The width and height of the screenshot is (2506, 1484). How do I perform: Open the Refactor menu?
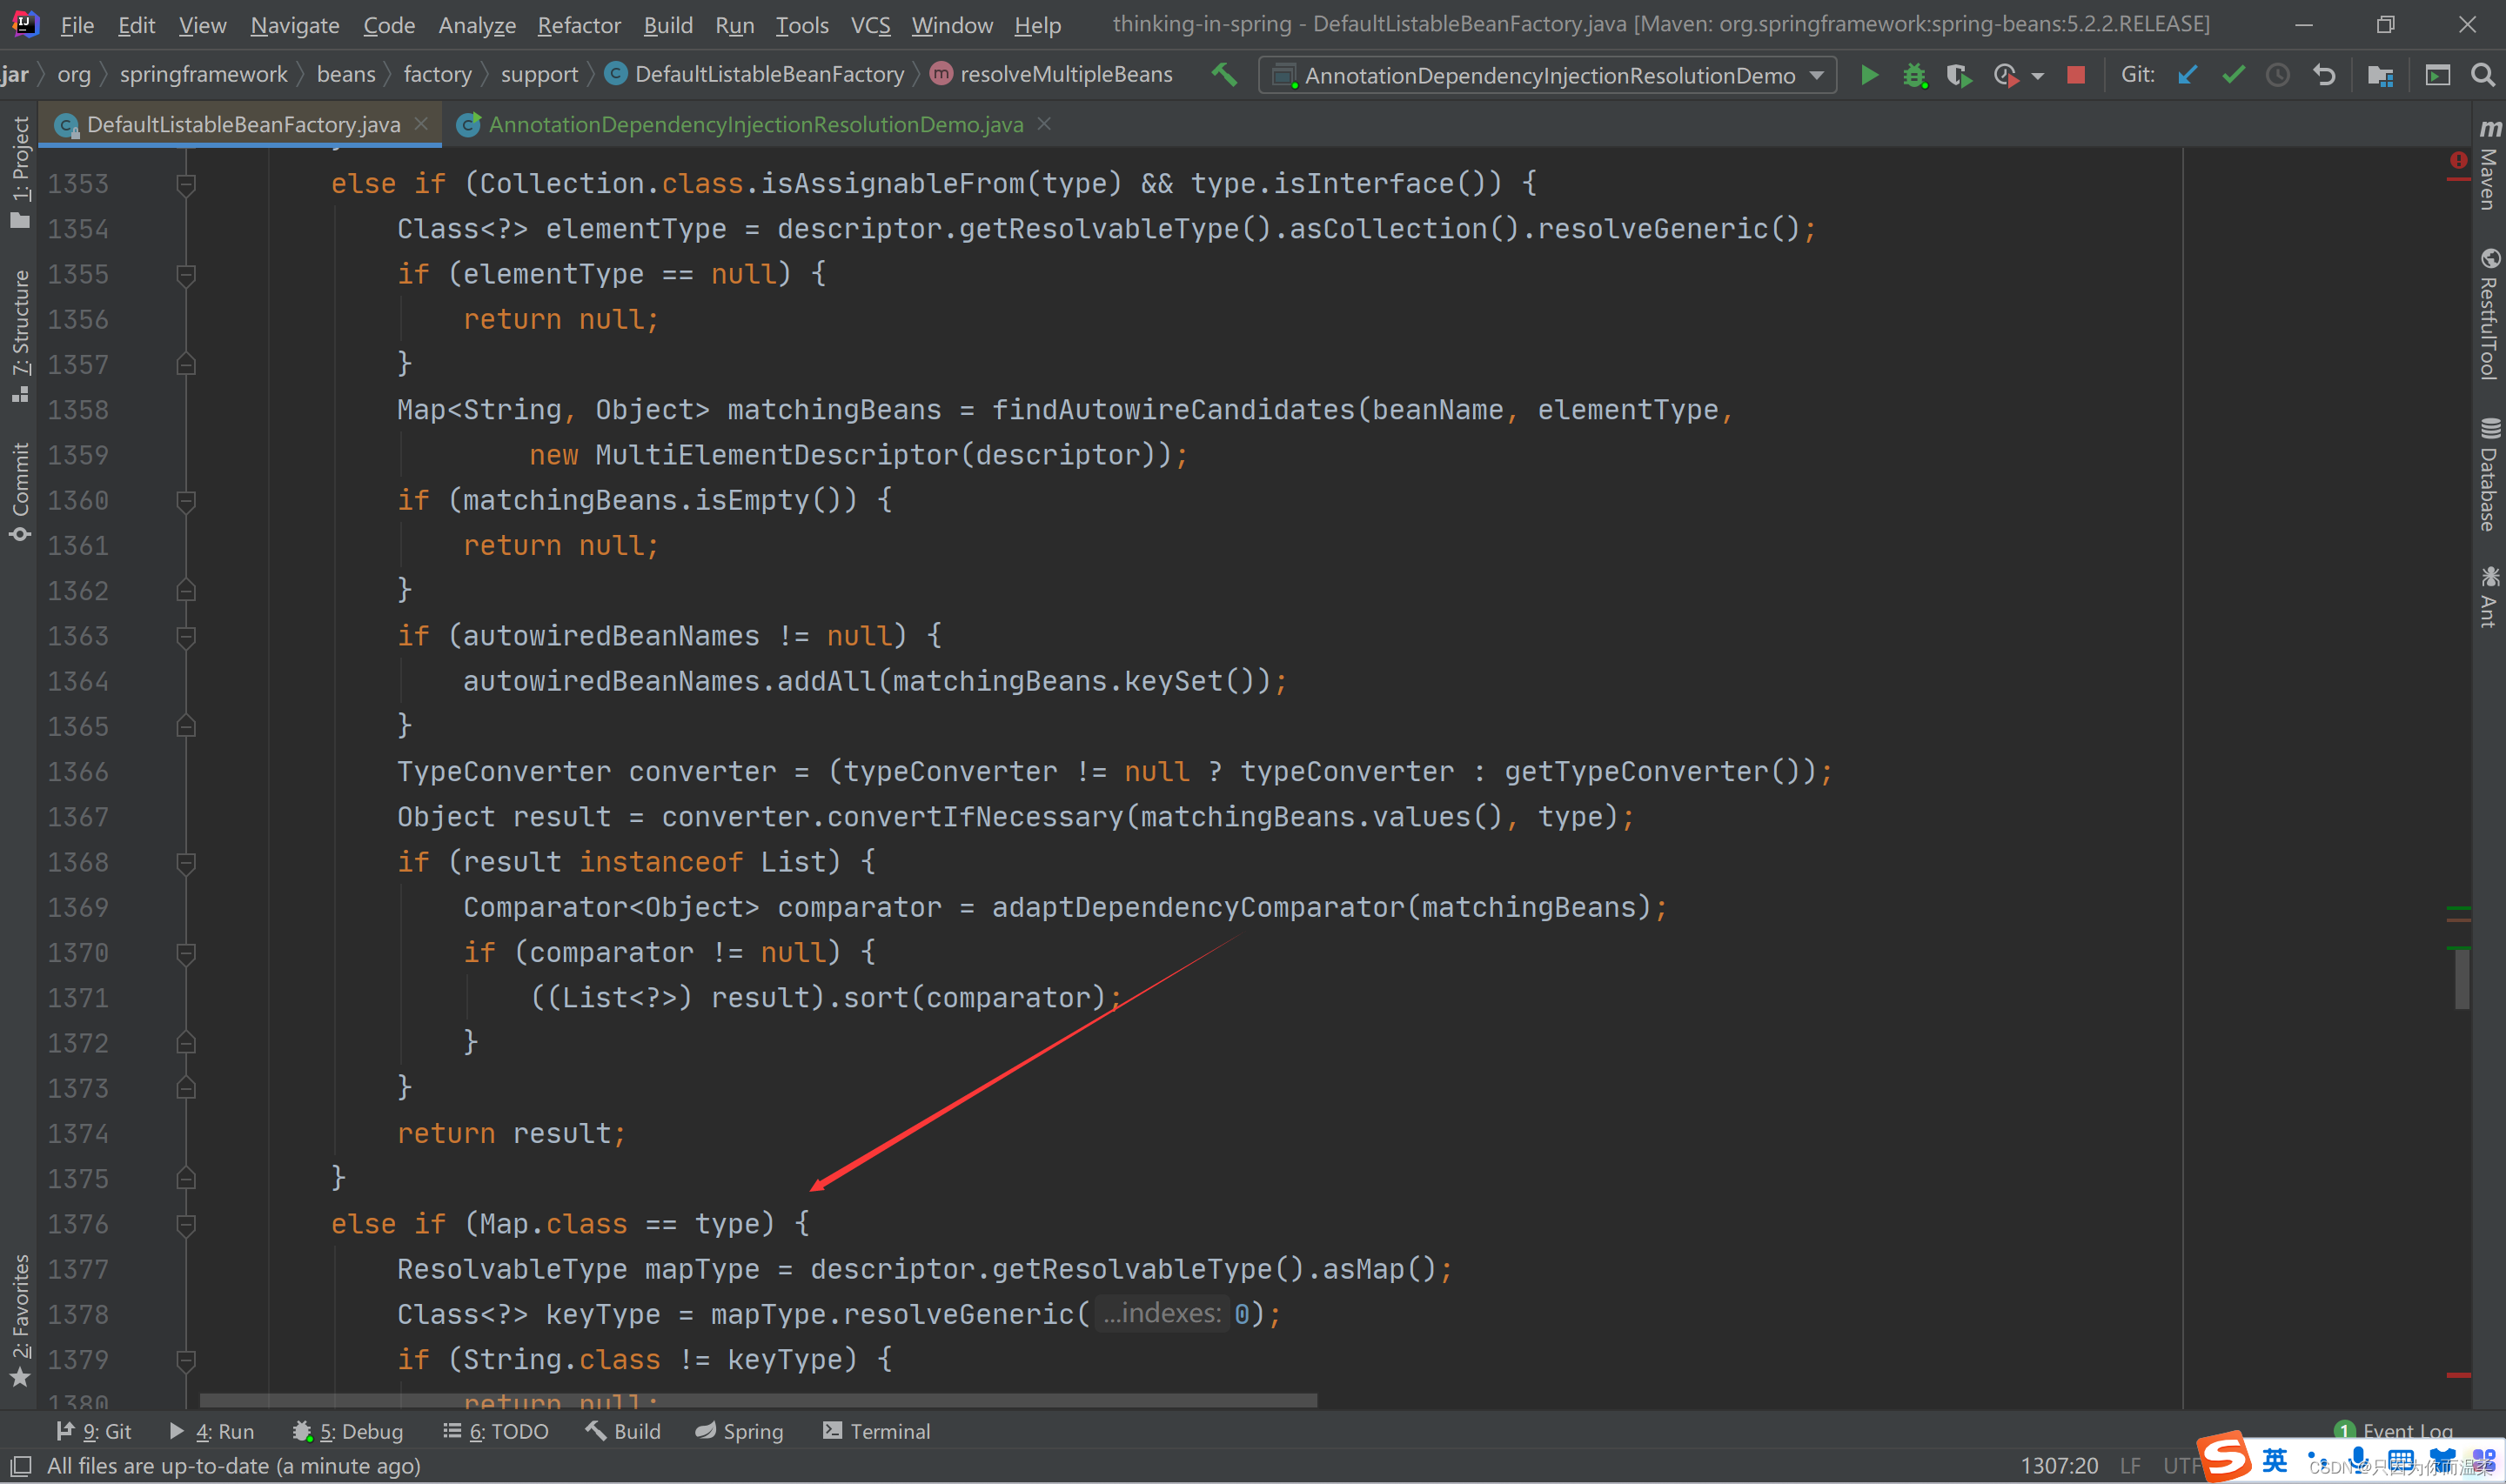pyautogui.click(x=579, y=25)
